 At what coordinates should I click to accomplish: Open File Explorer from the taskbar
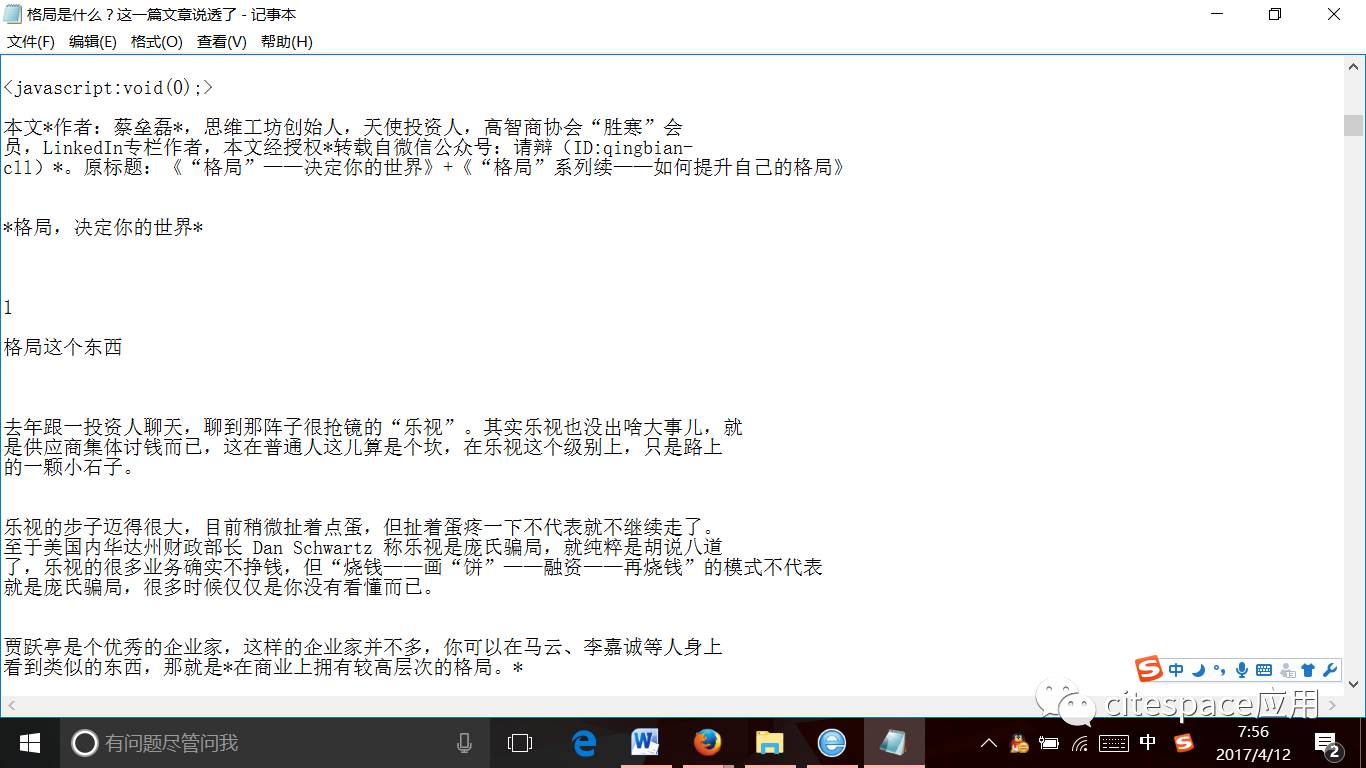tap(769, 743)
